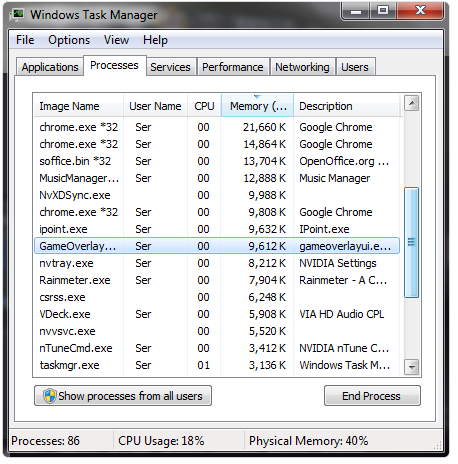Open the View menu
Screen dimensions: 458x464
(116, 40)
